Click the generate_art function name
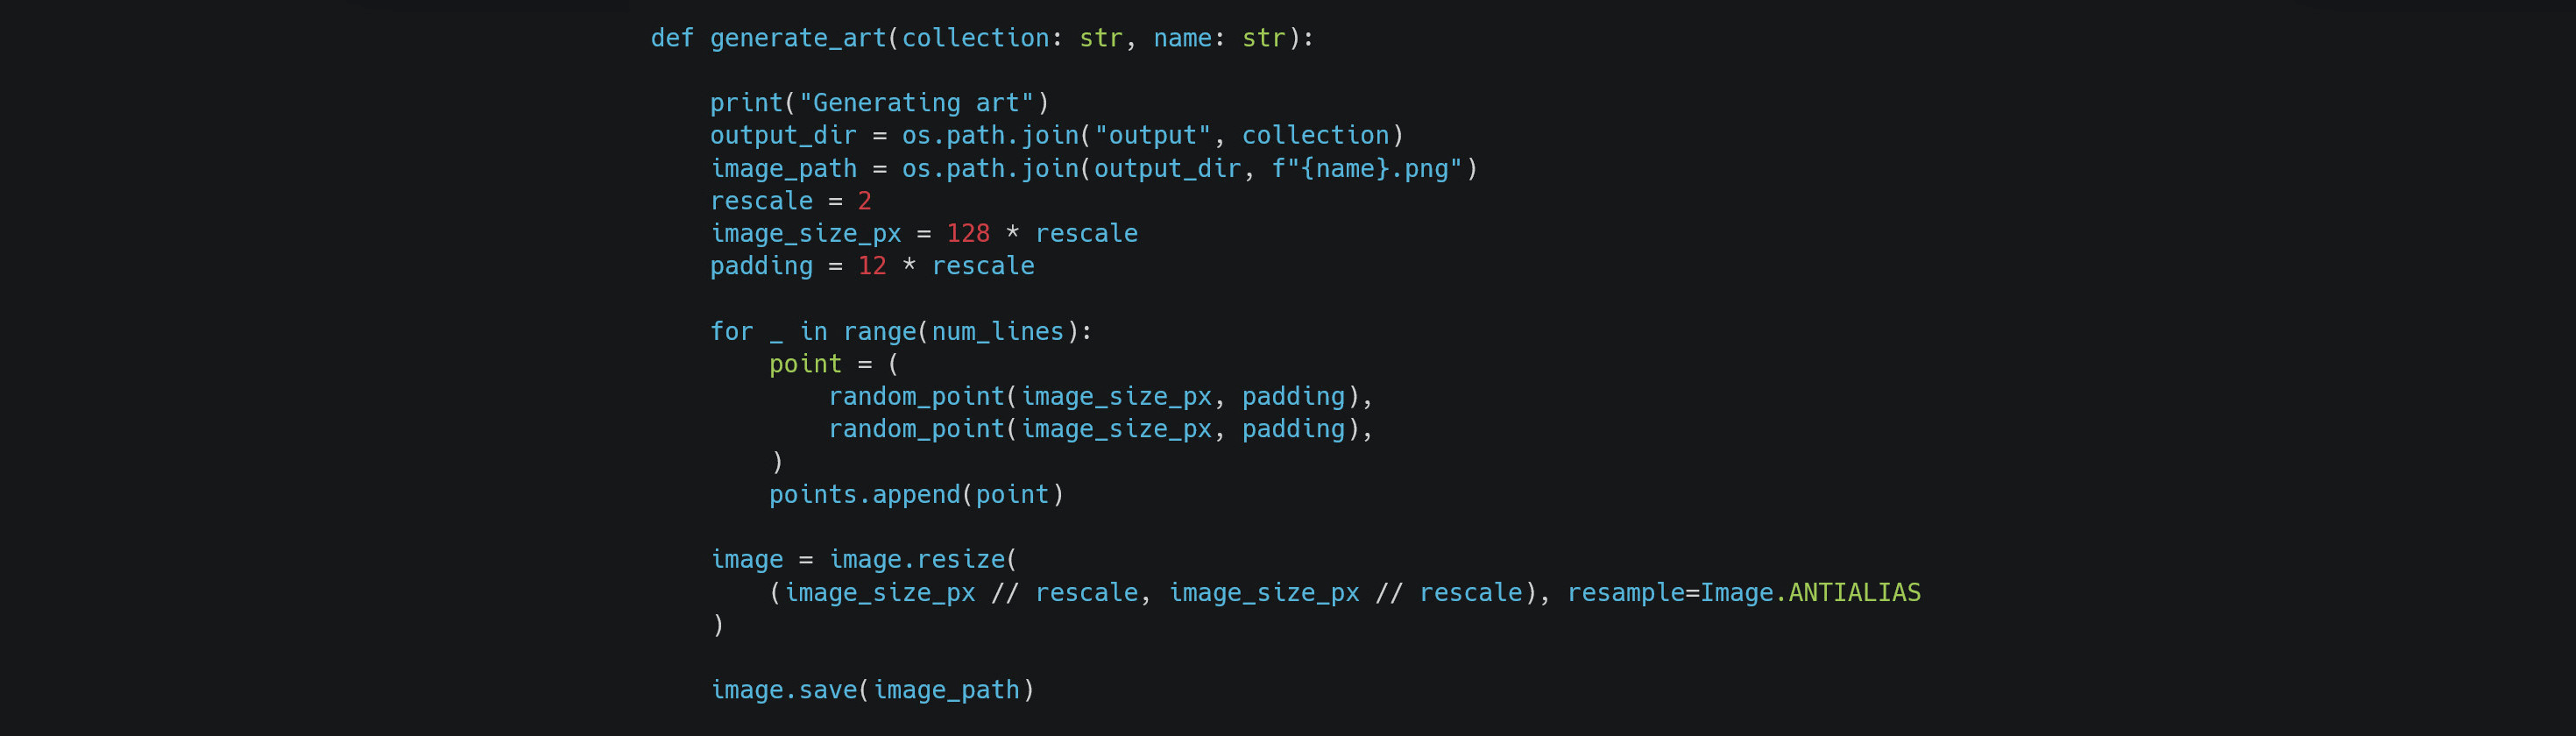This screenshot has width=2576, height=736. point(797,38)
